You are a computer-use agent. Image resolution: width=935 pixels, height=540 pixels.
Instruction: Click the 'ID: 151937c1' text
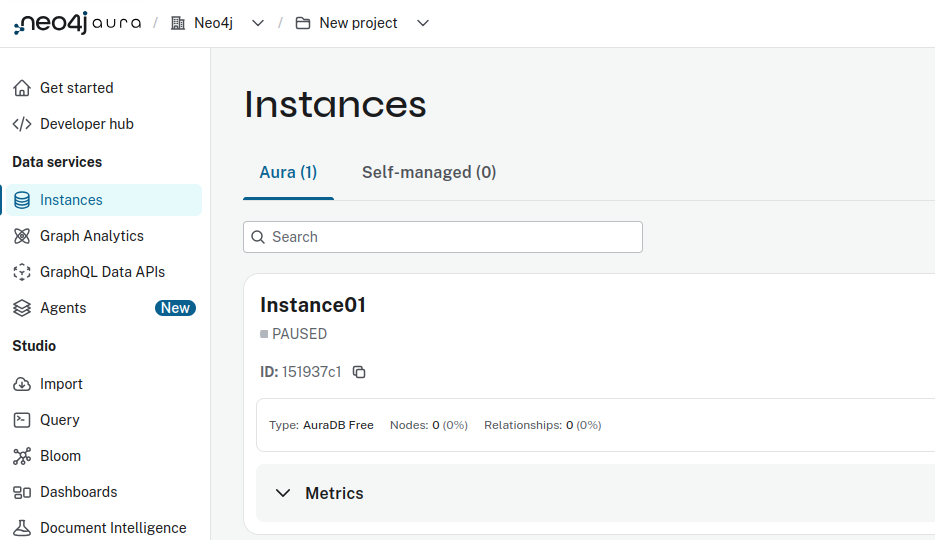tap(301, 372)
